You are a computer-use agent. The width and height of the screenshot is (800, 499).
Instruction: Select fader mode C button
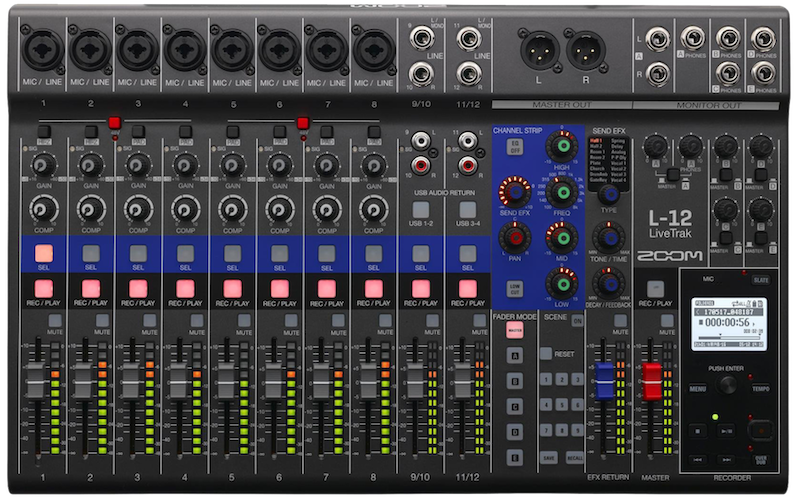(x=515, y=407)
